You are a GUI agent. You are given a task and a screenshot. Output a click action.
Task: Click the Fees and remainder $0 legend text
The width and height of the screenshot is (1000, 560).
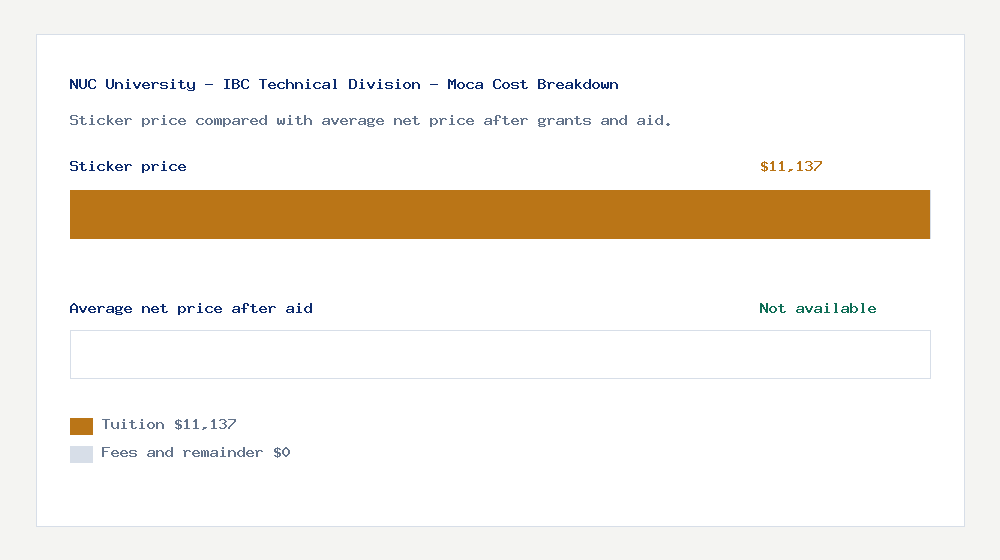(196, 453)
